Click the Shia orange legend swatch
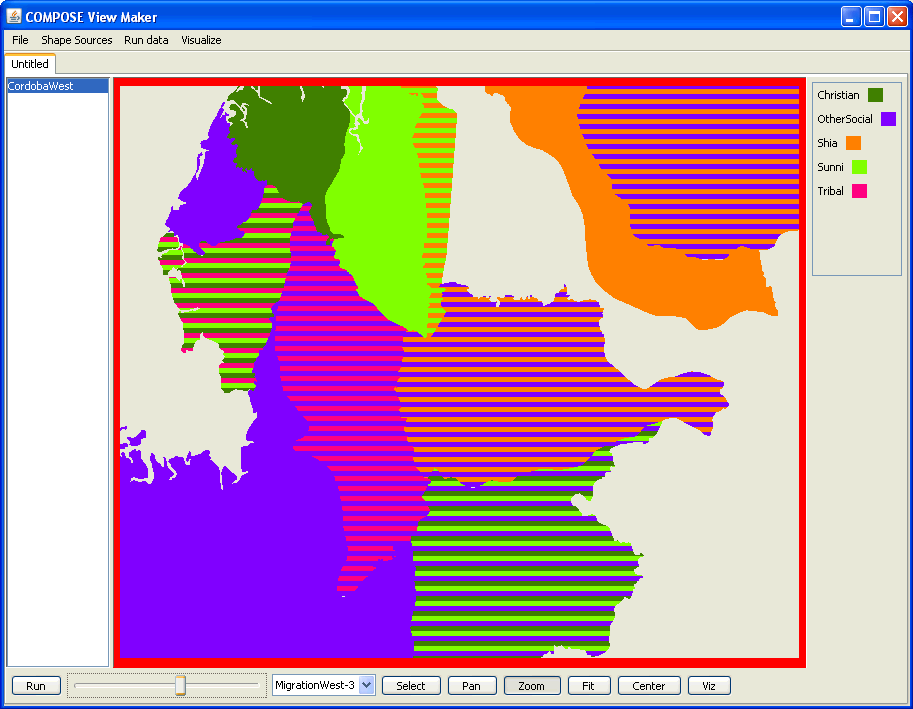 coord(853,143)
